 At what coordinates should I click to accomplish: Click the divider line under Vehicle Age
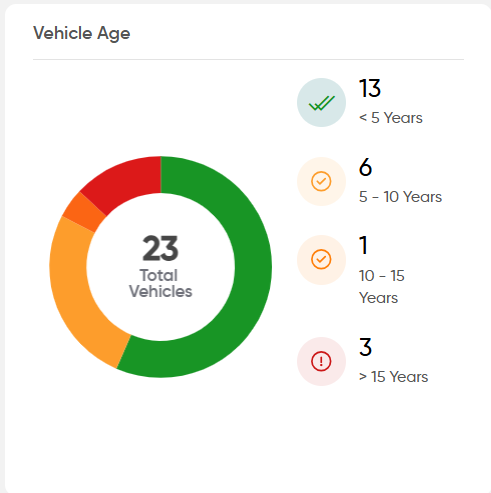pyautogui.click(x=248, y=60)
